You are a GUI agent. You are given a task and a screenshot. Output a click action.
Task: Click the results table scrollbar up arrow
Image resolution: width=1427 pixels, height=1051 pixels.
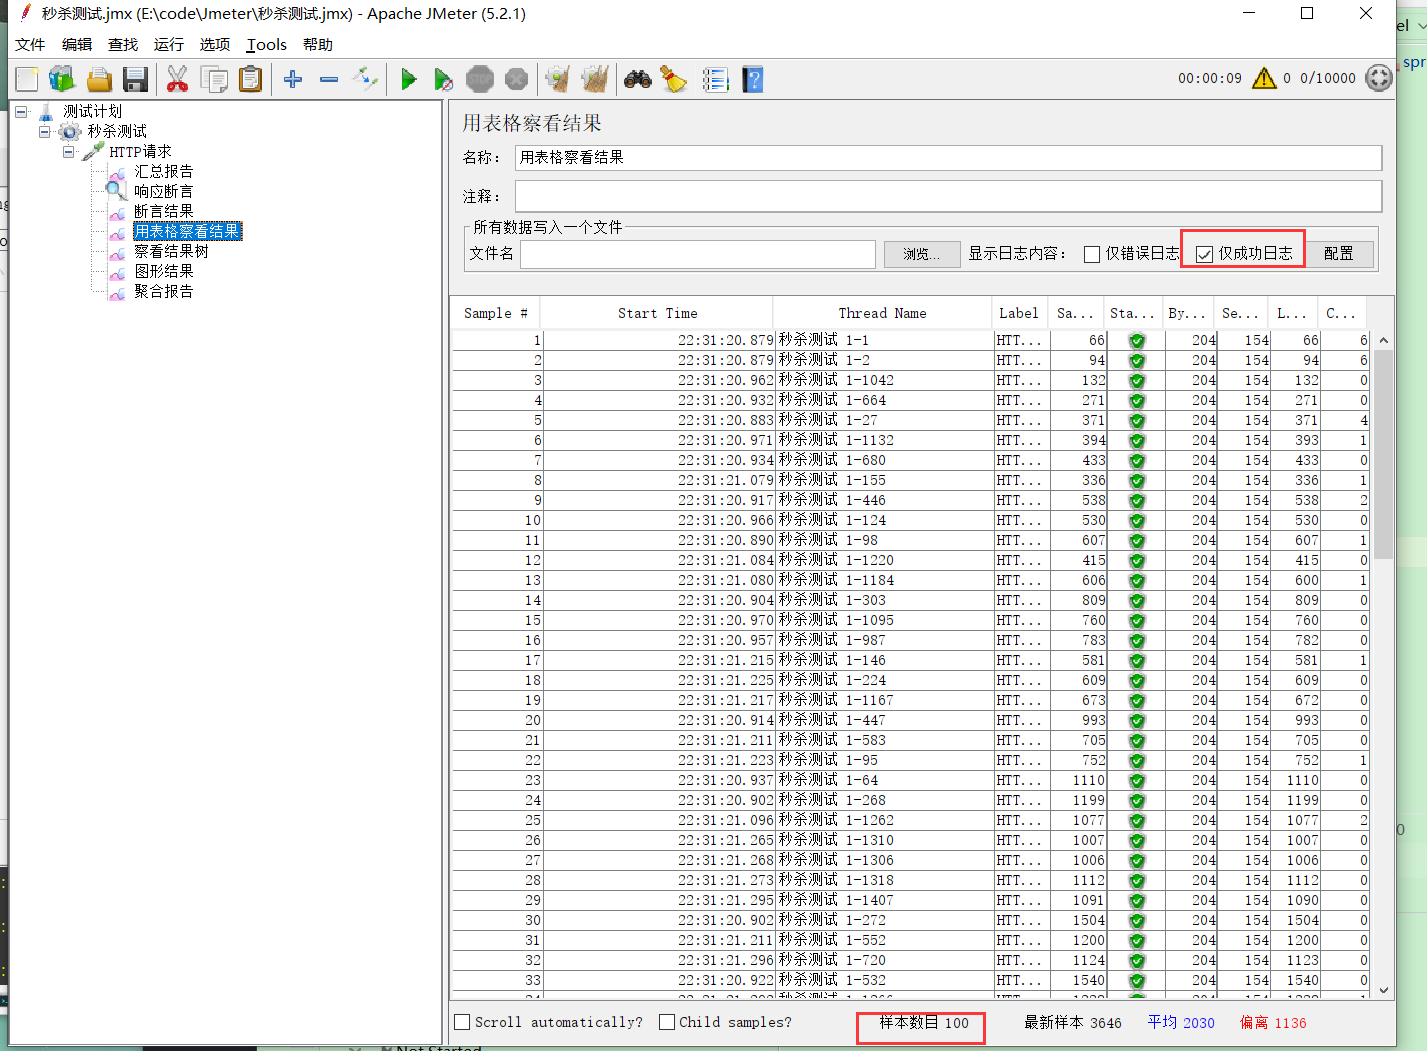[x=1384, y=340]
